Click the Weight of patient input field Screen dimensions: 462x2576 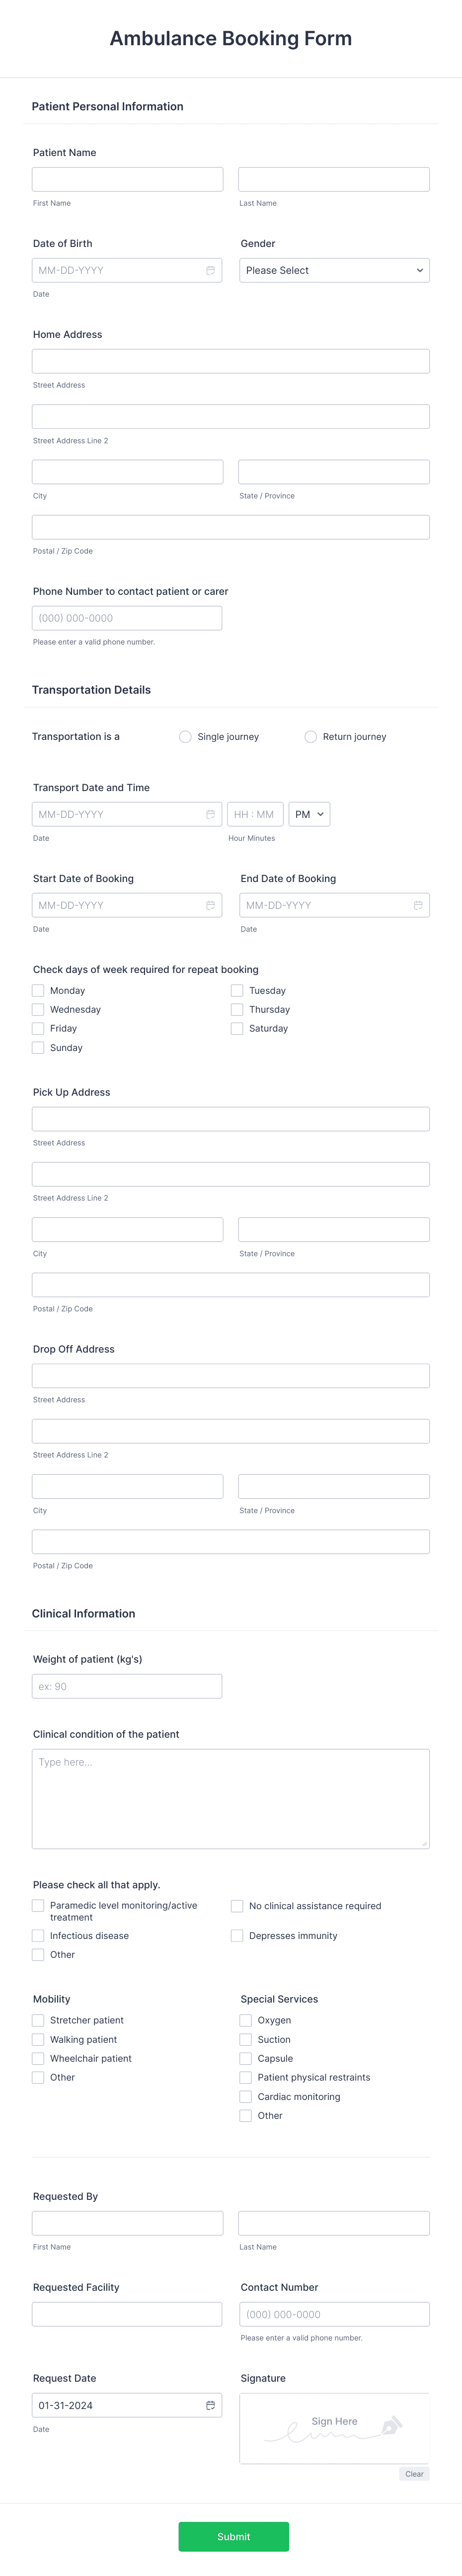point(127,1686)
